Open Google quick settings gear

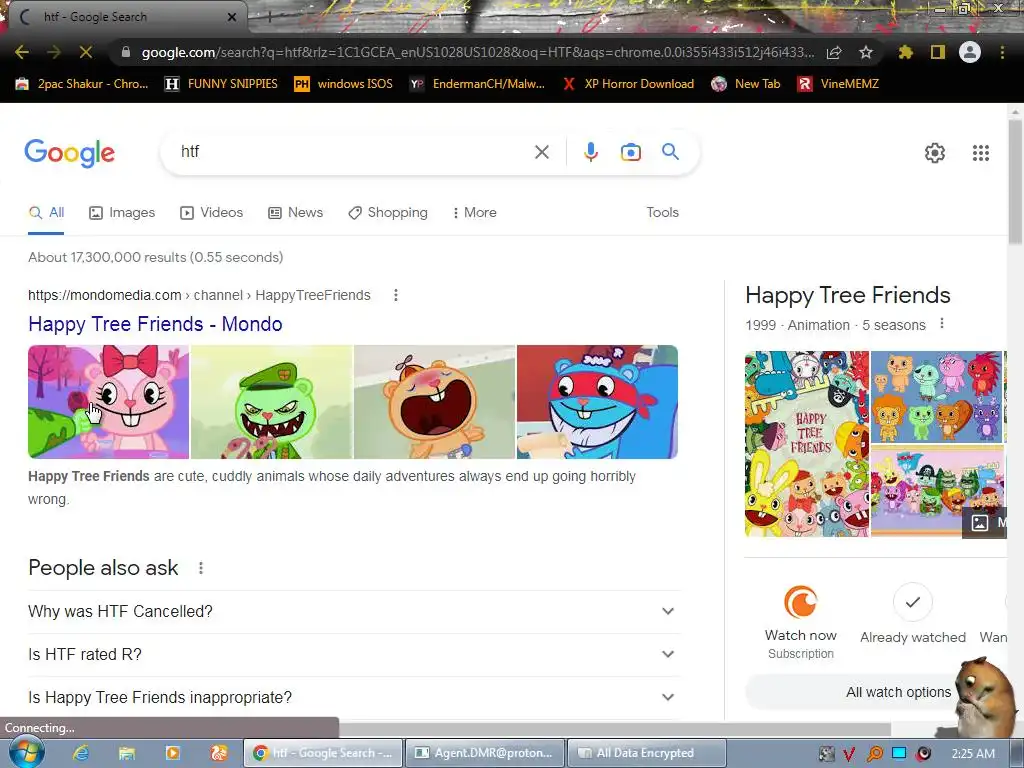pos(935,153)
